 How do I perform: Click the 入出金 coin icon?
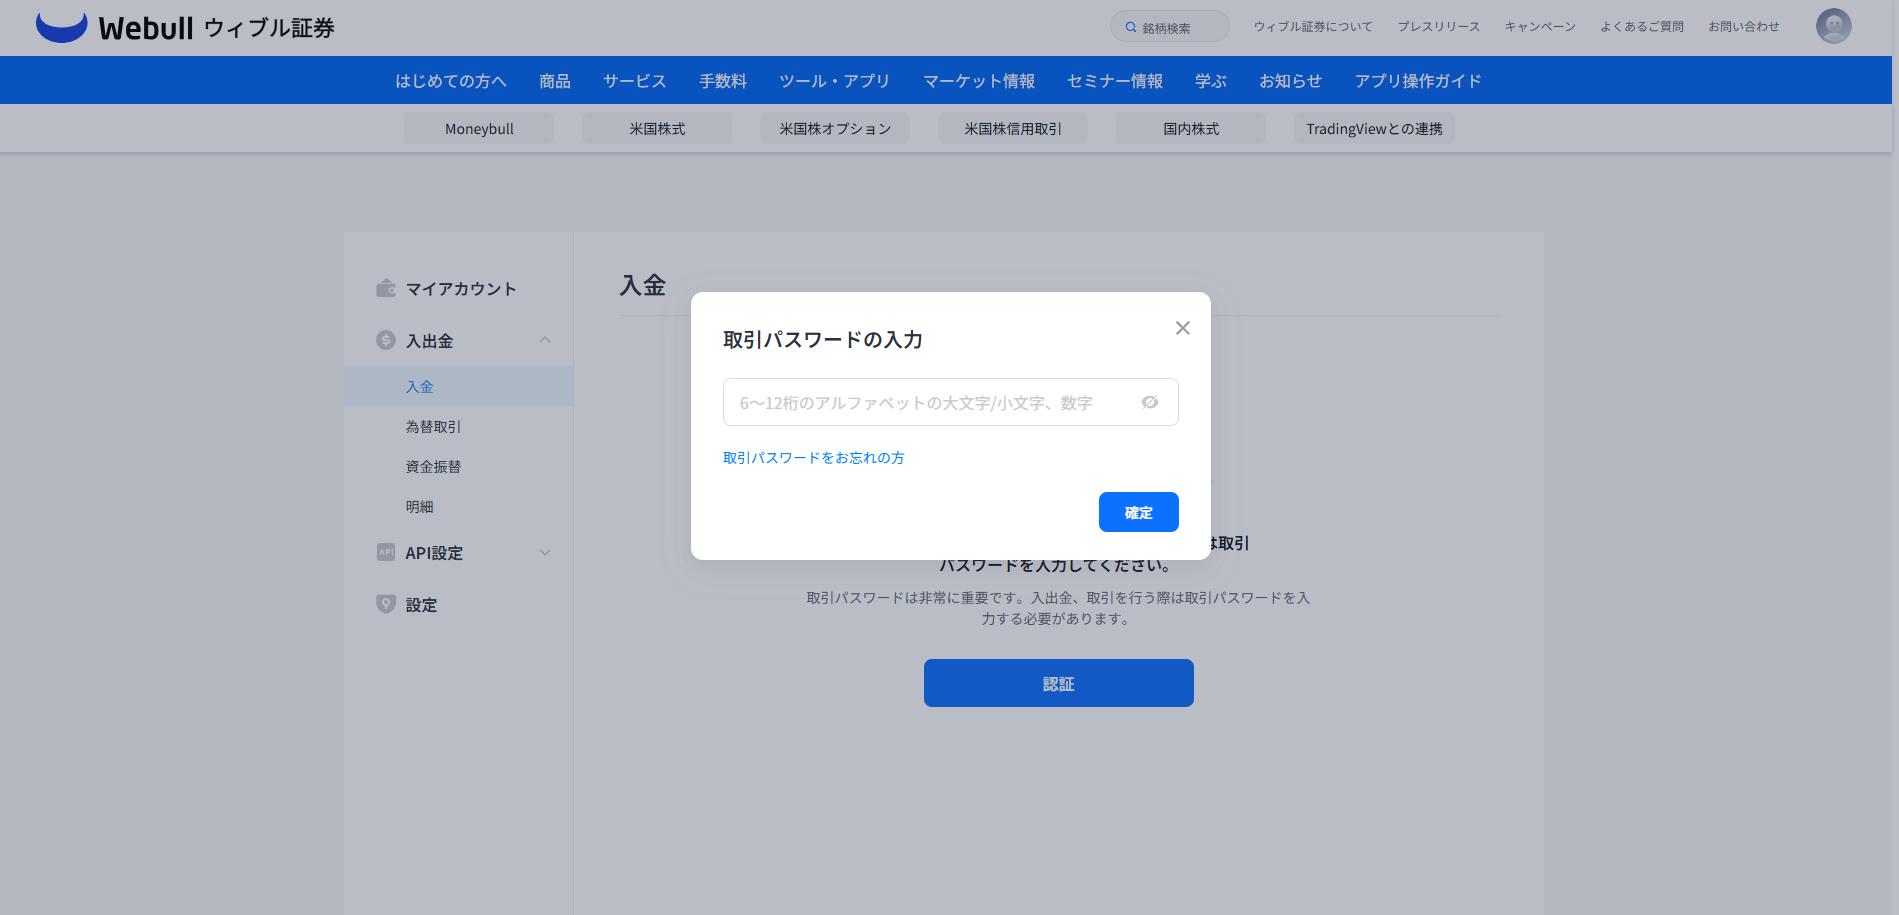(386, 340)
